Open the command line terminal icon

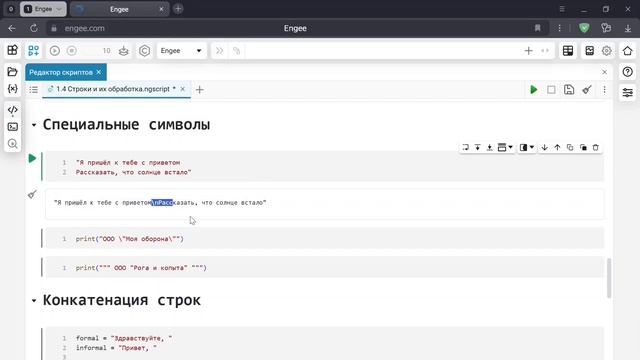click(x=13, y=127)
